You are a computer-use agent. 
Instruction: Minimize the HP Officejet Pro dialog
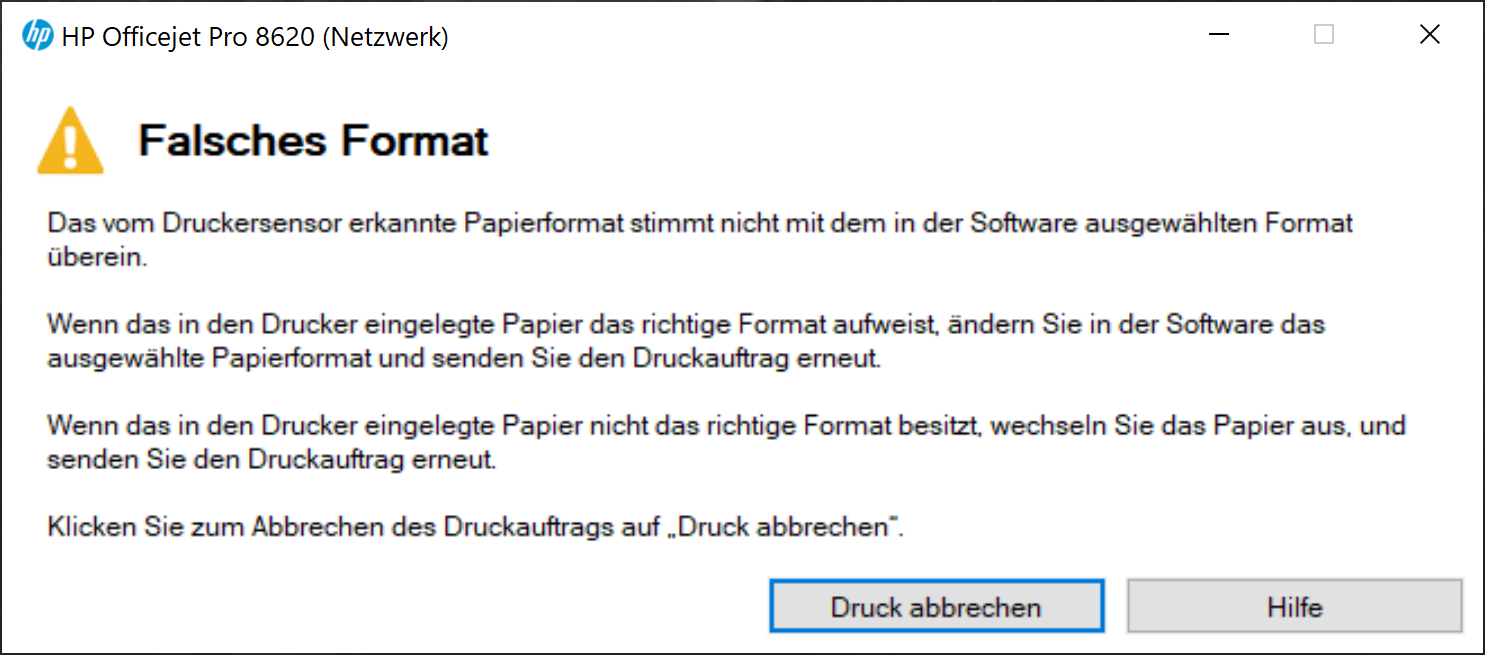(1218, 35)
